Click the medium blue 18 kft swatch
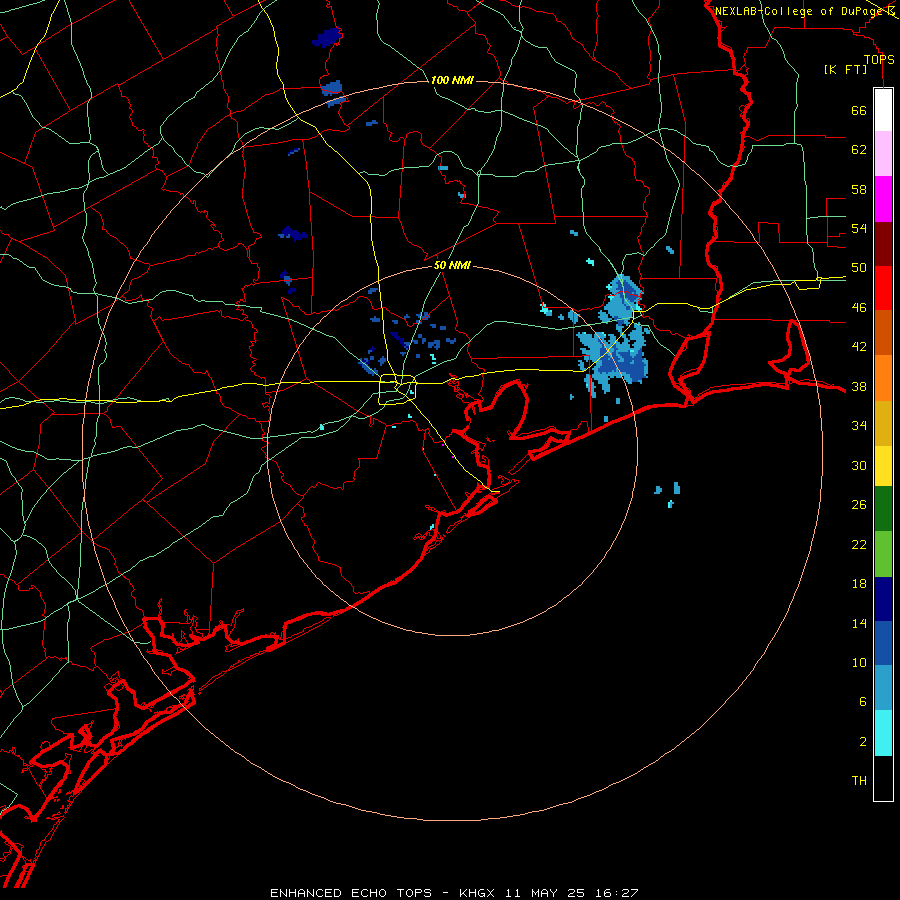Viewport: 900px width, 900px height. 883,643
